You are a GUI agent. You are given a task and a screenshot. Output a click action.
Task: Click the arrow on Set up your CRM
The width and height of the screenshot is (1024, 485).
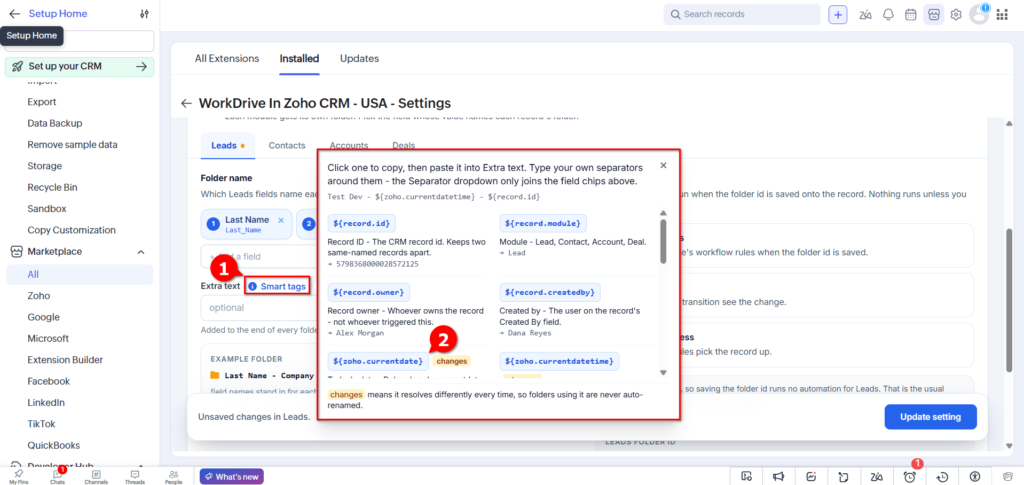pyautogui.click(x=141, y=66)
